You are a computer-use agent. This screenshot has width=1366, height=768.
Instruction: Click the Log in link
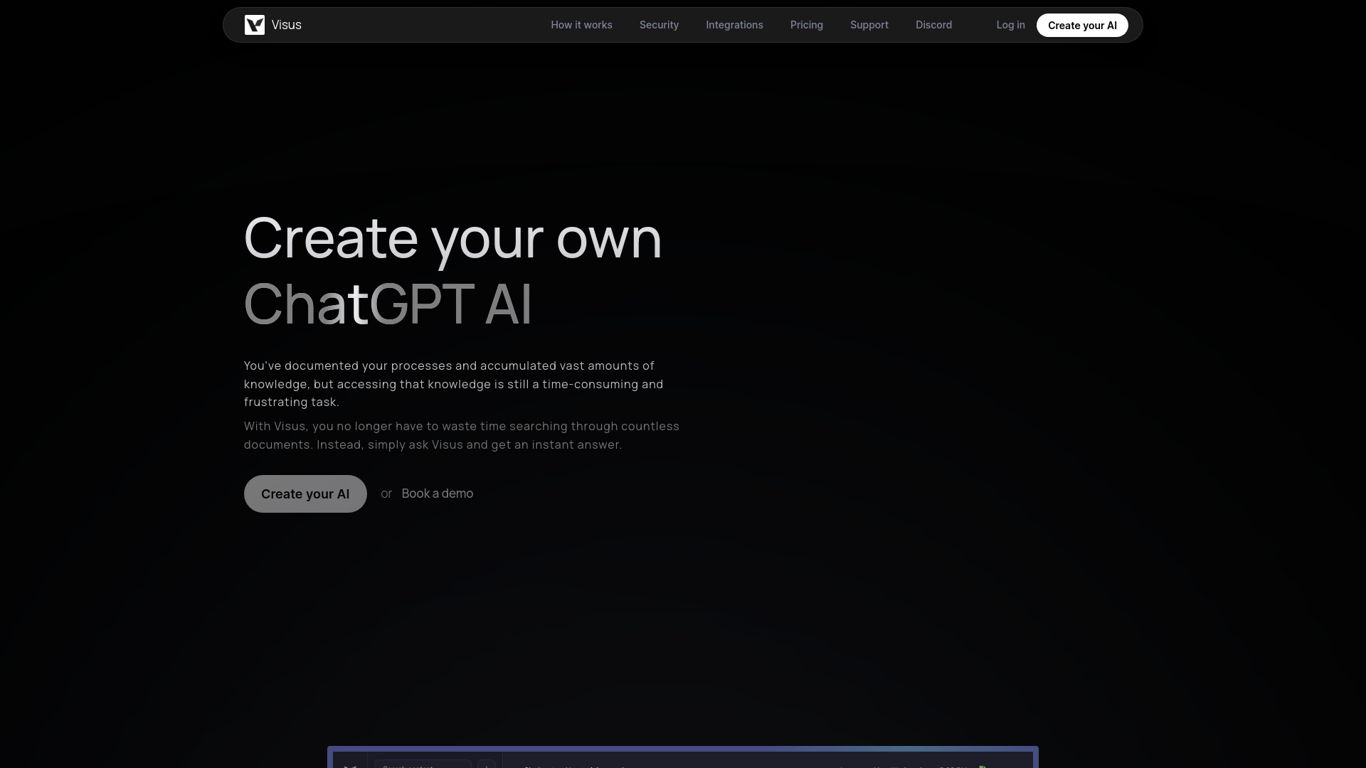[x=1010, y=25]
